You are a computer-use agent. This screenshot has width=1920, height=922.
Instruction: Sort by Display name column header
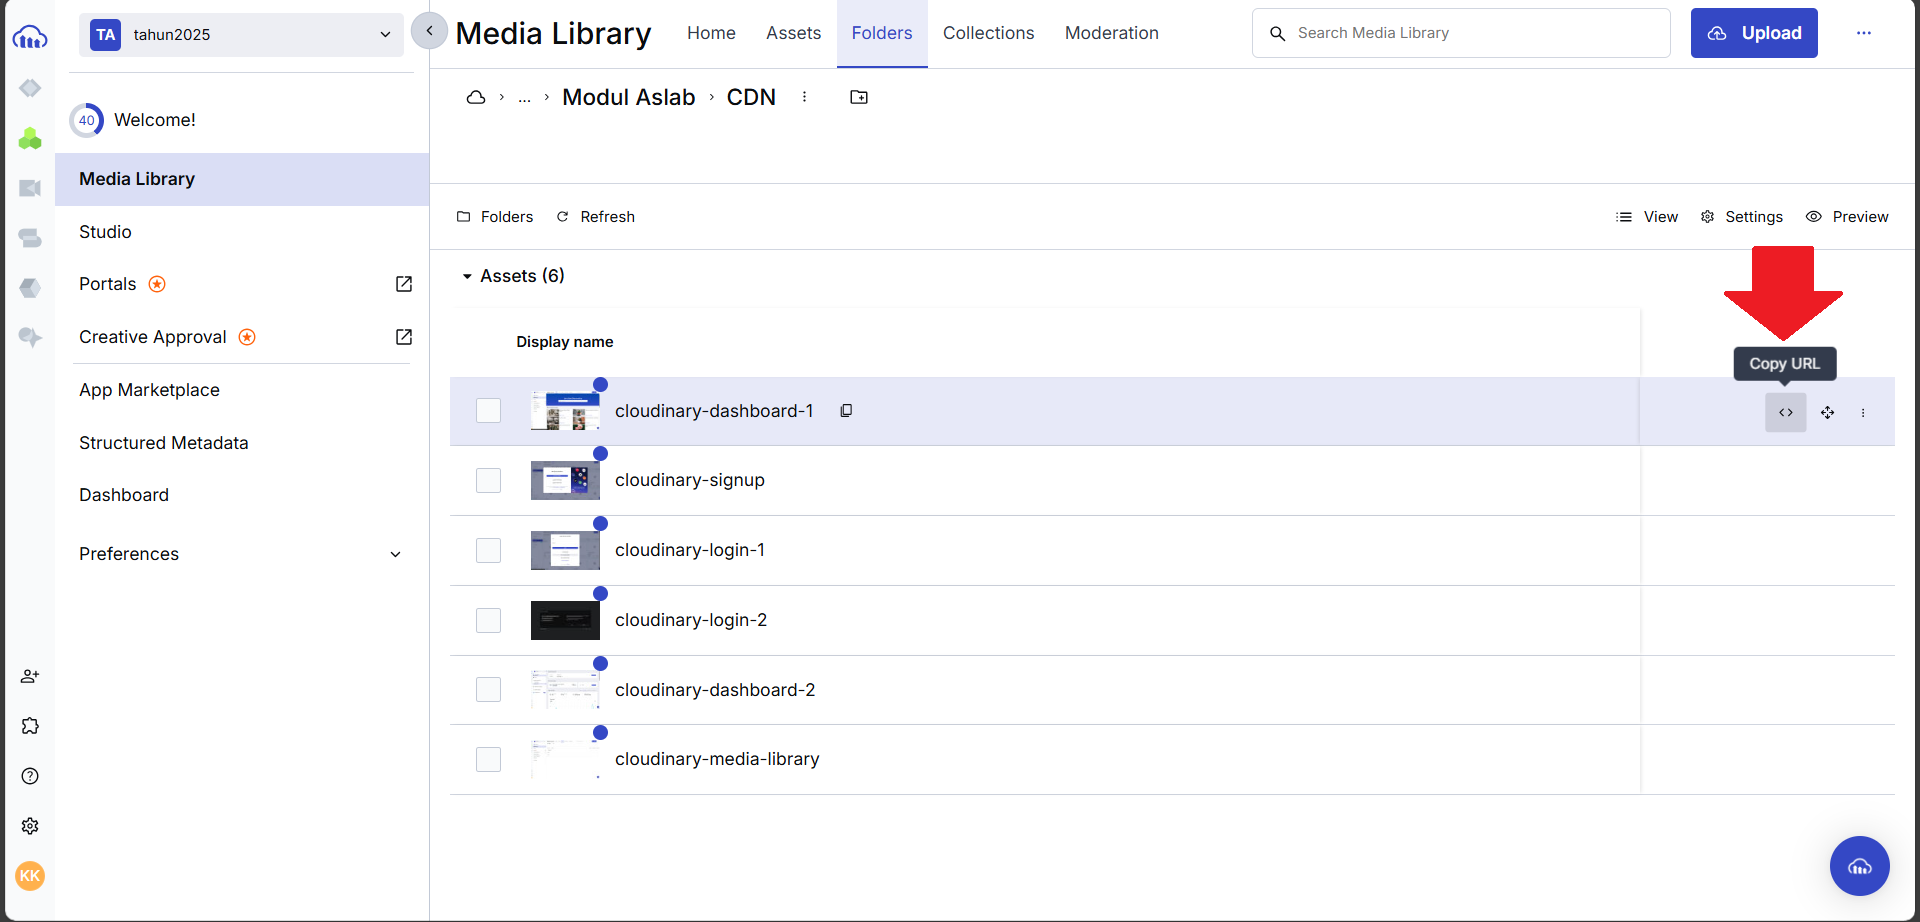(565, 342)
